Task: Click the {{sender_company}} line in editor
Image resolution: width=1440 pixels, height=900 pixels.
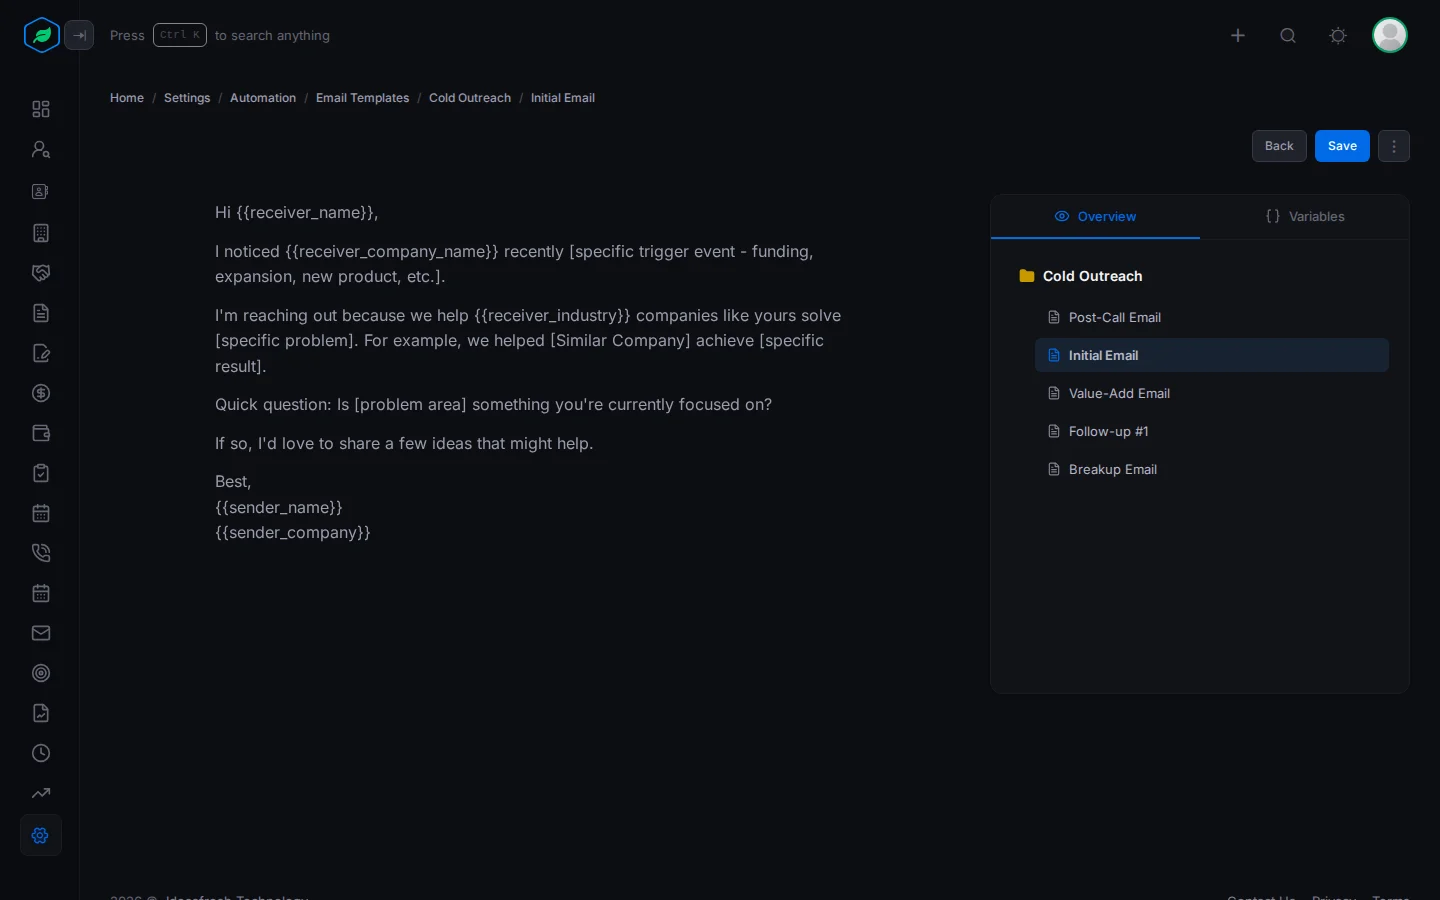Action: 293,532
